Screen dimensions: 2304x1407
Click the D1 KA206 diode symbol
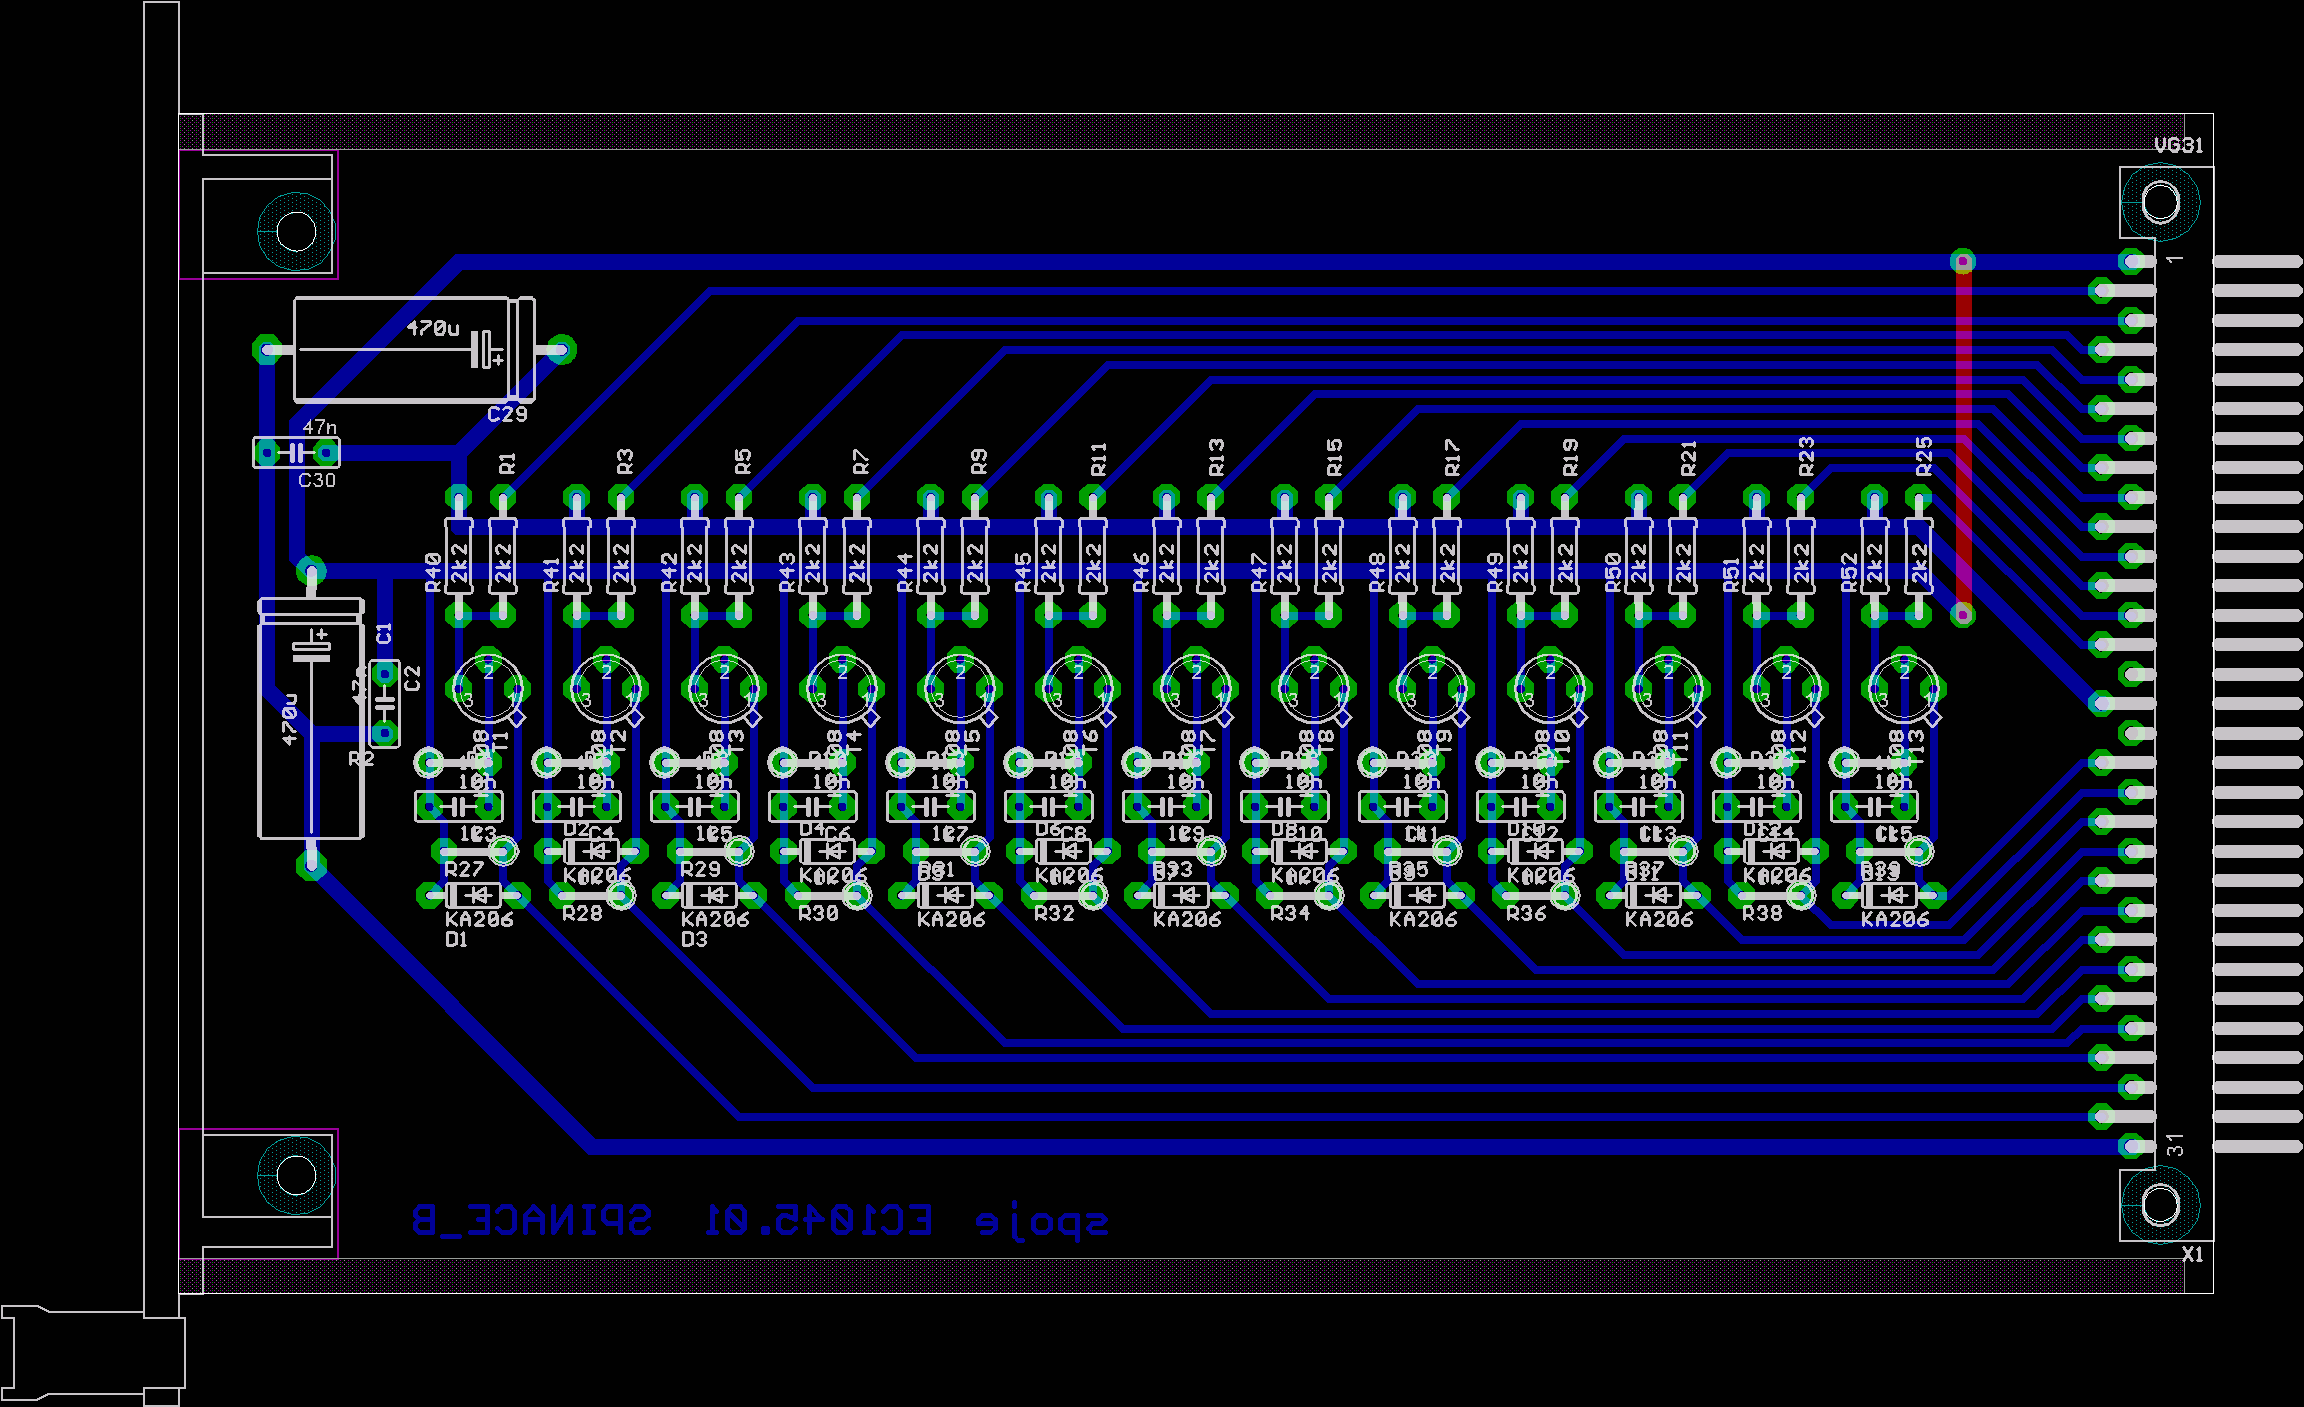(474, 895)
